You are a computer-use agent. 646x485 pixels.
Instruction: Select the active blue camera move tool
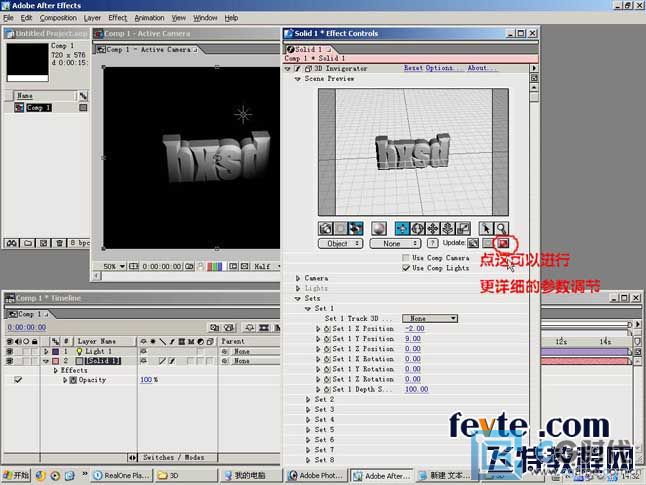[402, 228]
